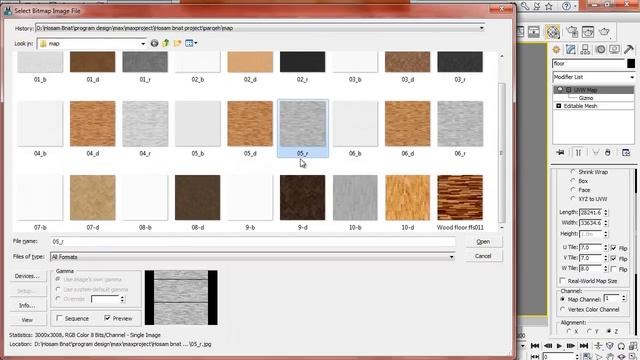This screenshot has width=640, height=360.
Task: Toggle Show End Result icon
Action: 578,152
